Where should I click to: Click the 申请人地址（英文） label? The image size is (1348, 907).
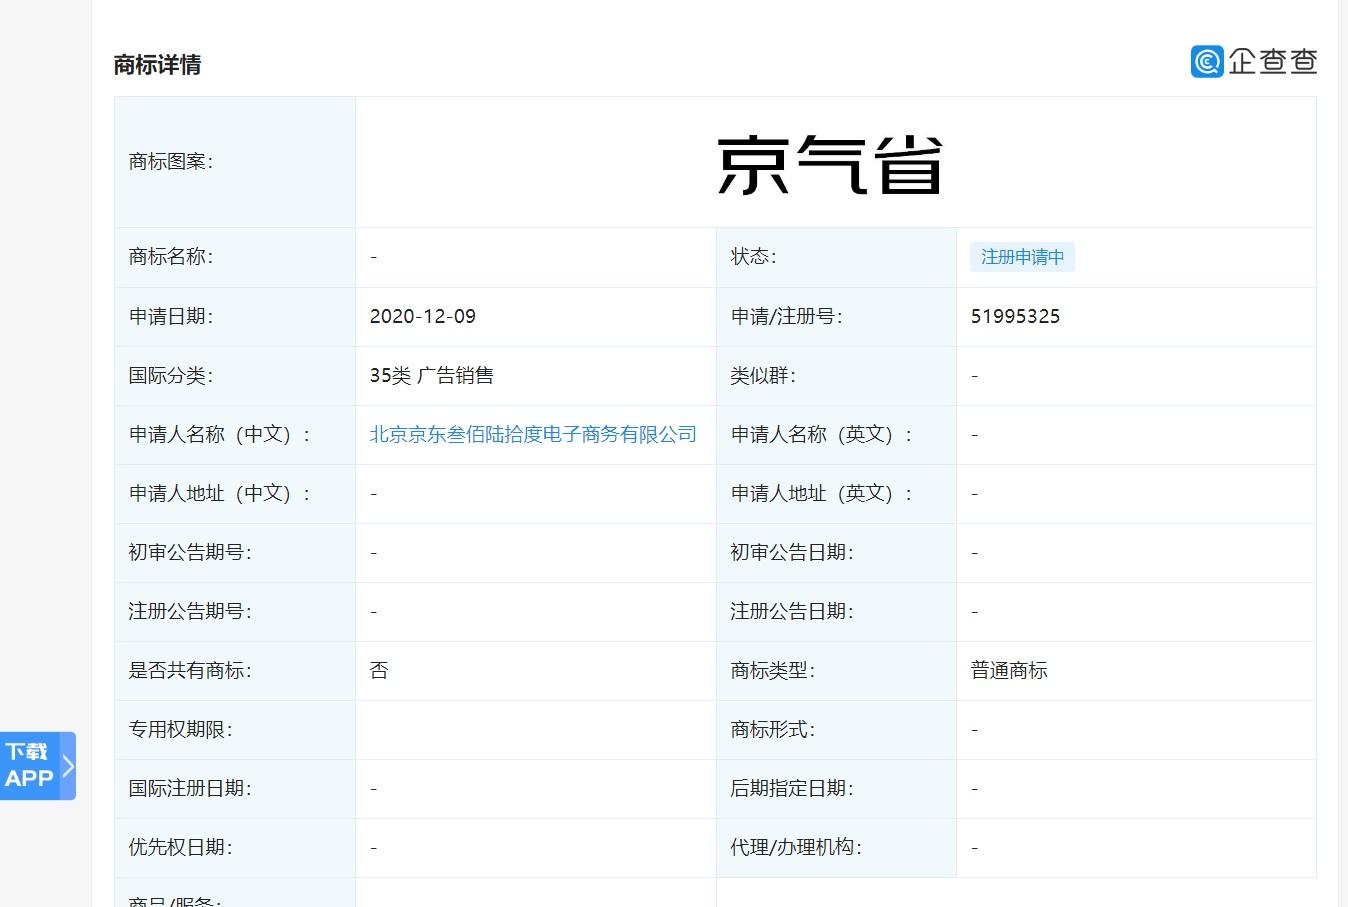coord(822,494)
